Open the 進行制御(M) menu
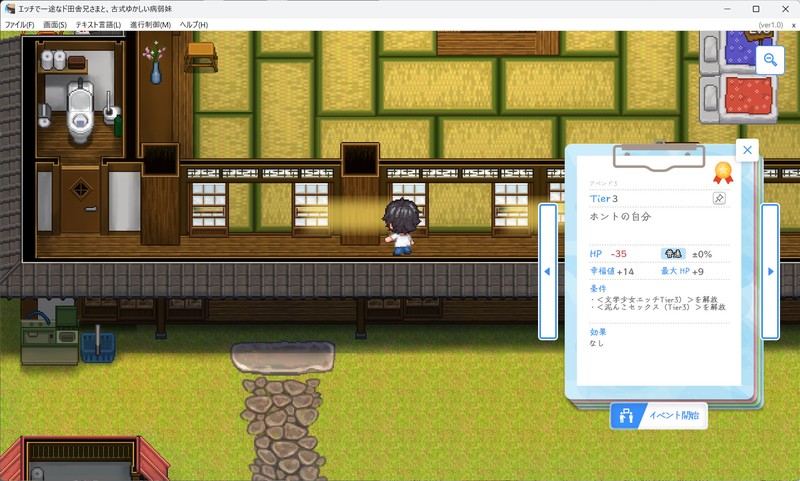The height and width of the screenshot is (481, 800). (x=150, y=24)
